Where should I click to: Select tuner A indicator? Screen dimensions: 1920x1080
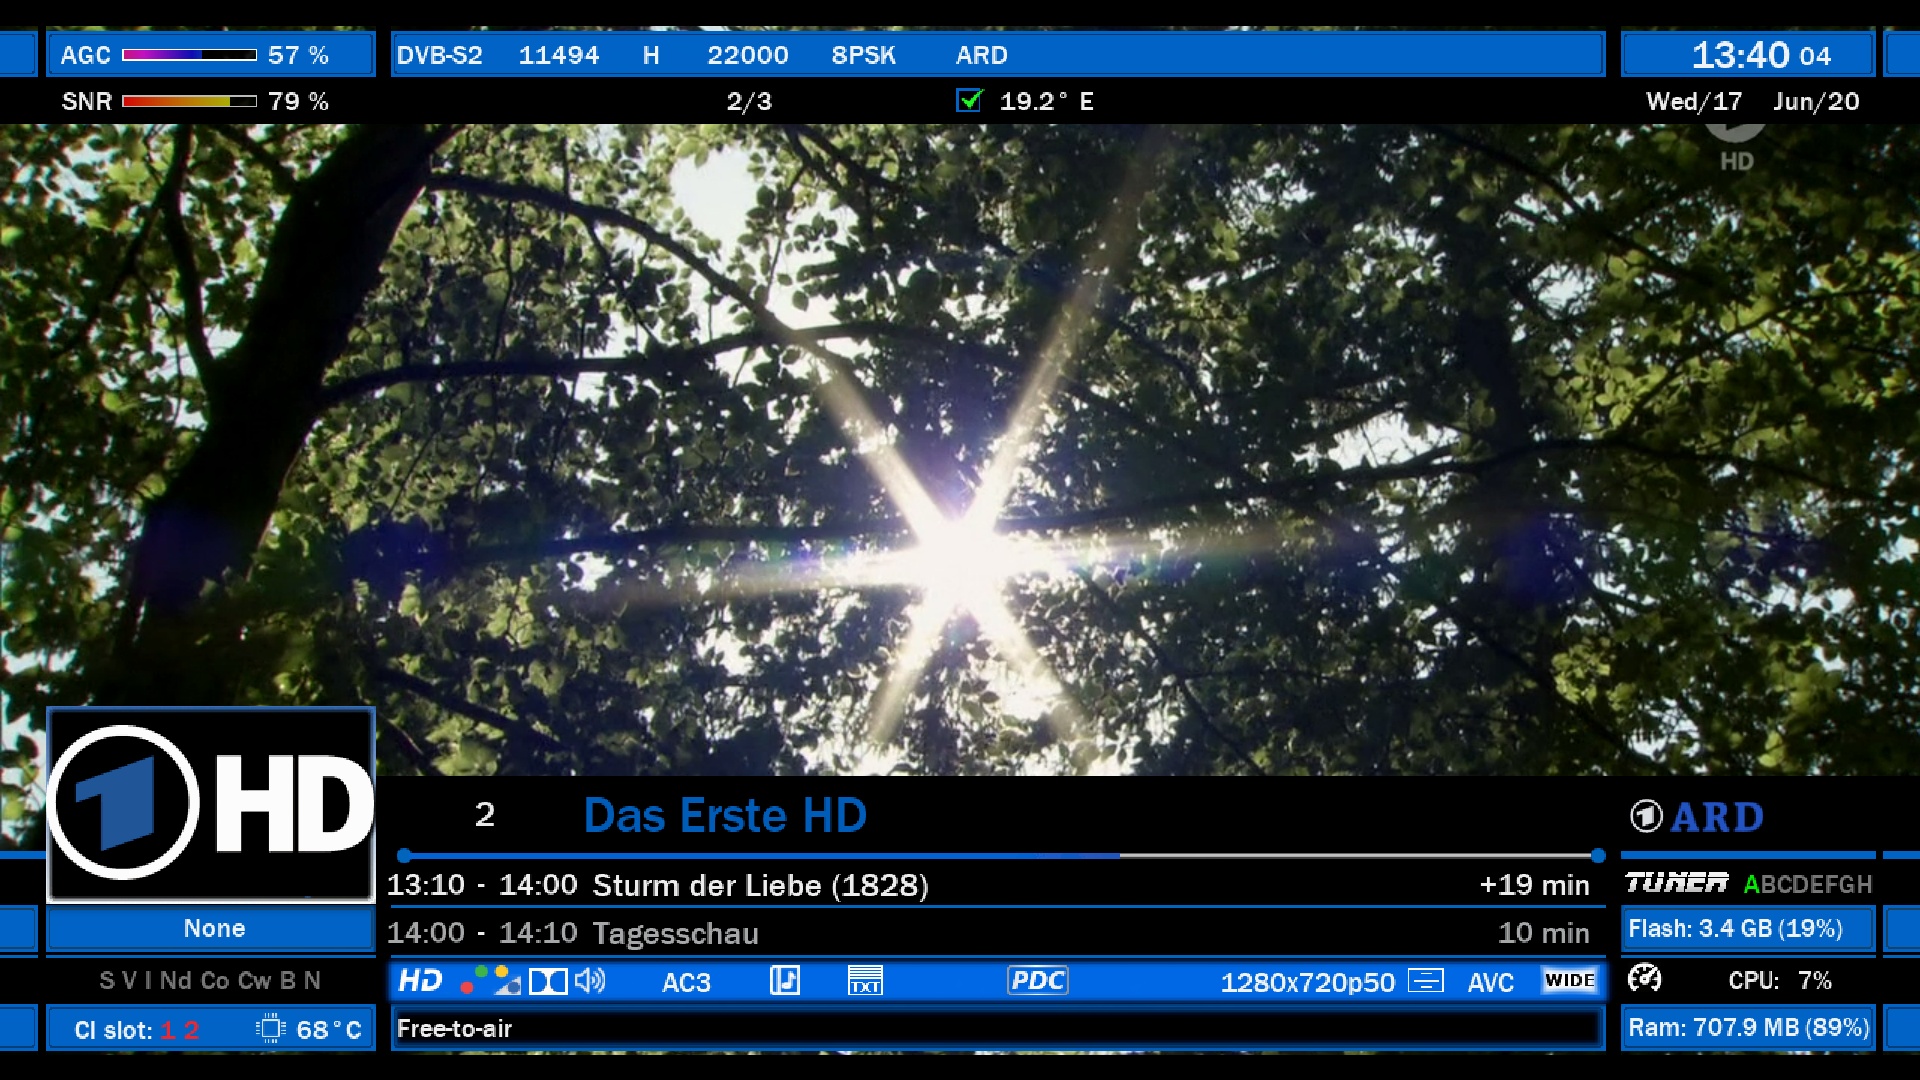pyautogui.click(x=1751, y=884)
